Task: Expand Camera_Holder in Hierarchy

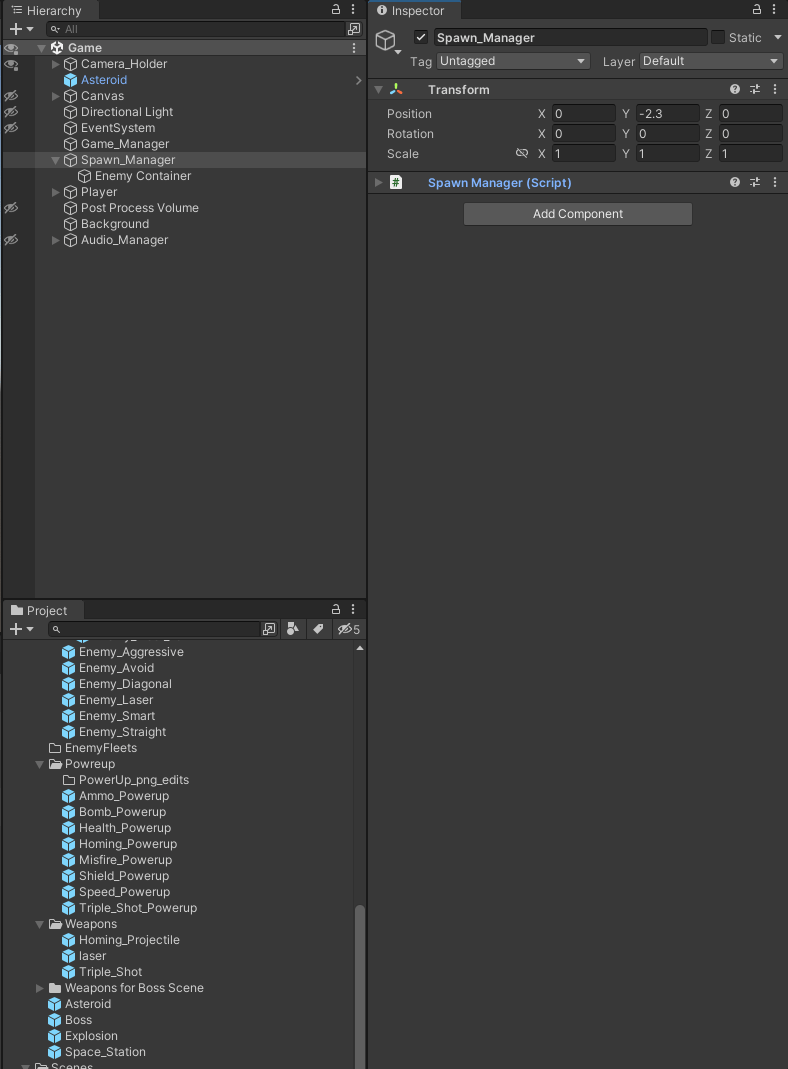Action: tap(56, 64)
